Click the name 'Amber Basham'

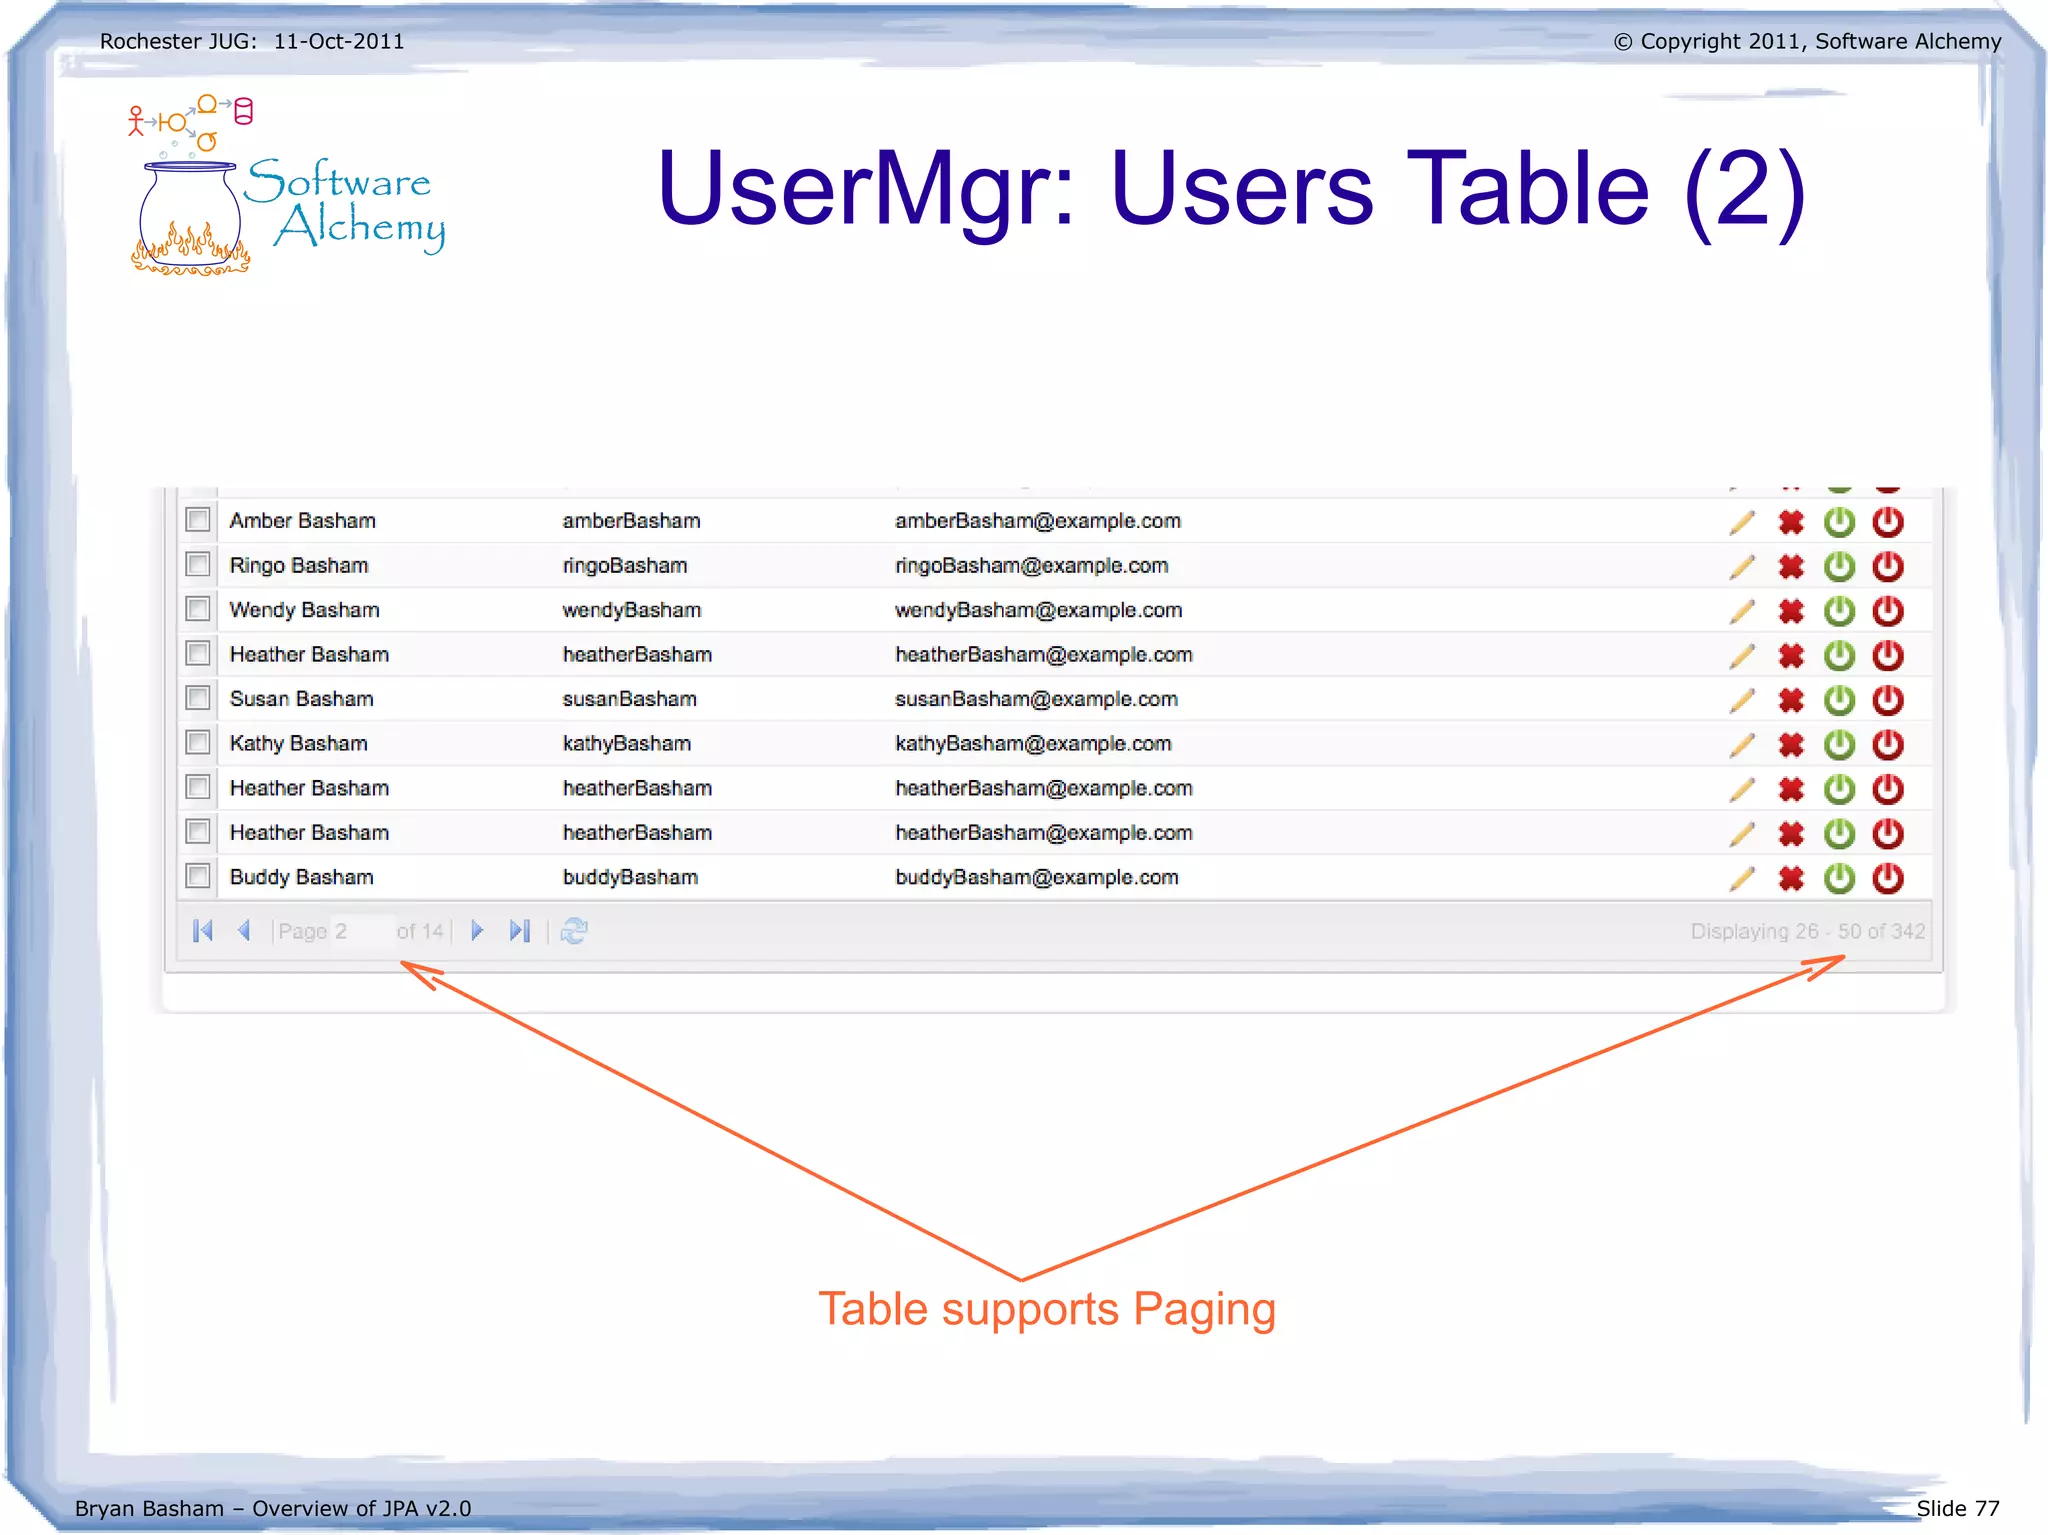[303, 521]
